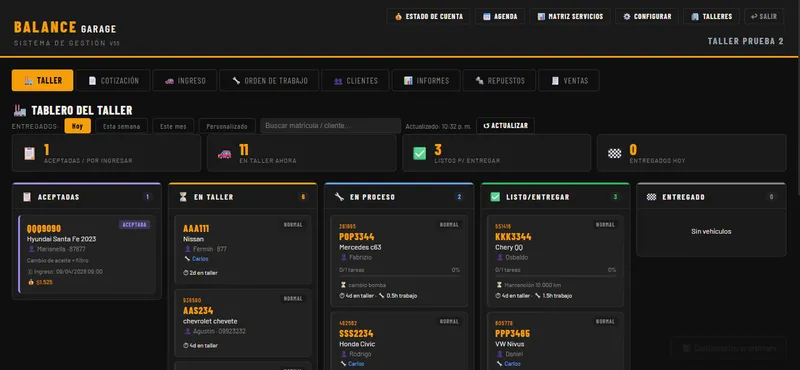The height and width of the screenshot is (370, 800).
Task: Click the progress bar on POP3344 card
Action: click(x=399, y=276)
